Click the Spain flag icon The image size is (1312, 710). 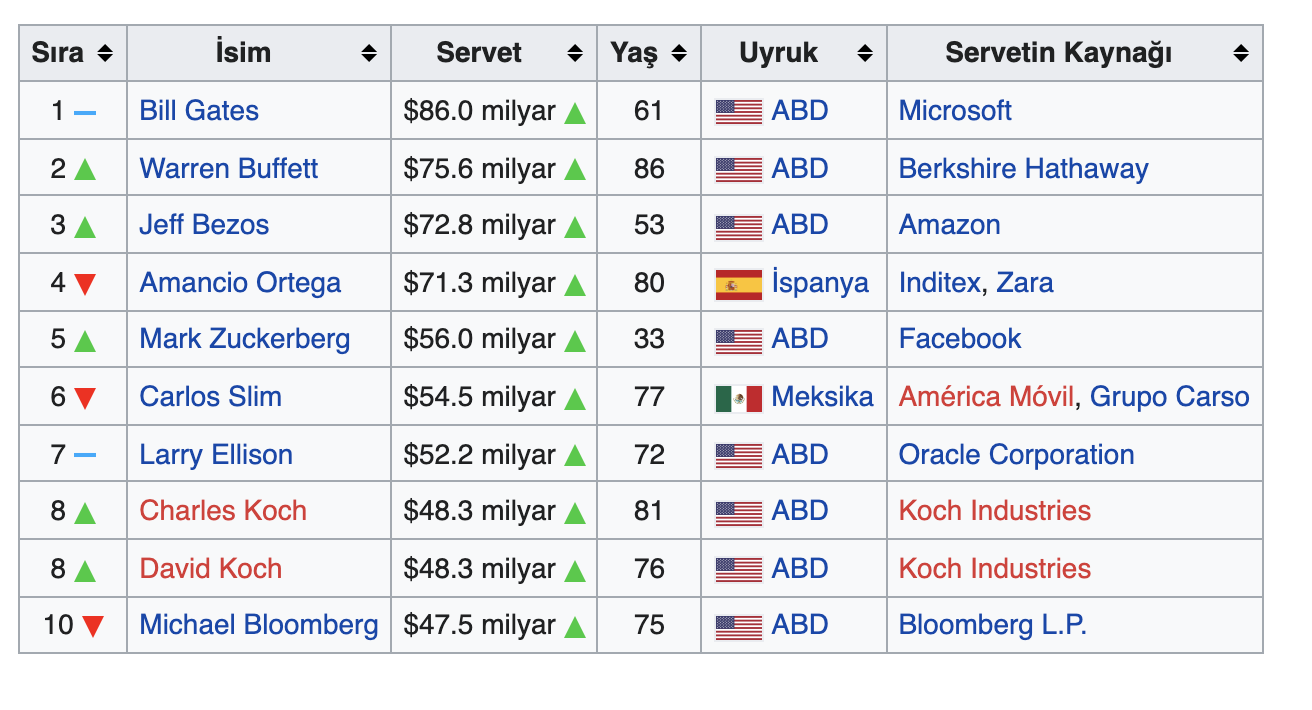[x=738, y=284]
